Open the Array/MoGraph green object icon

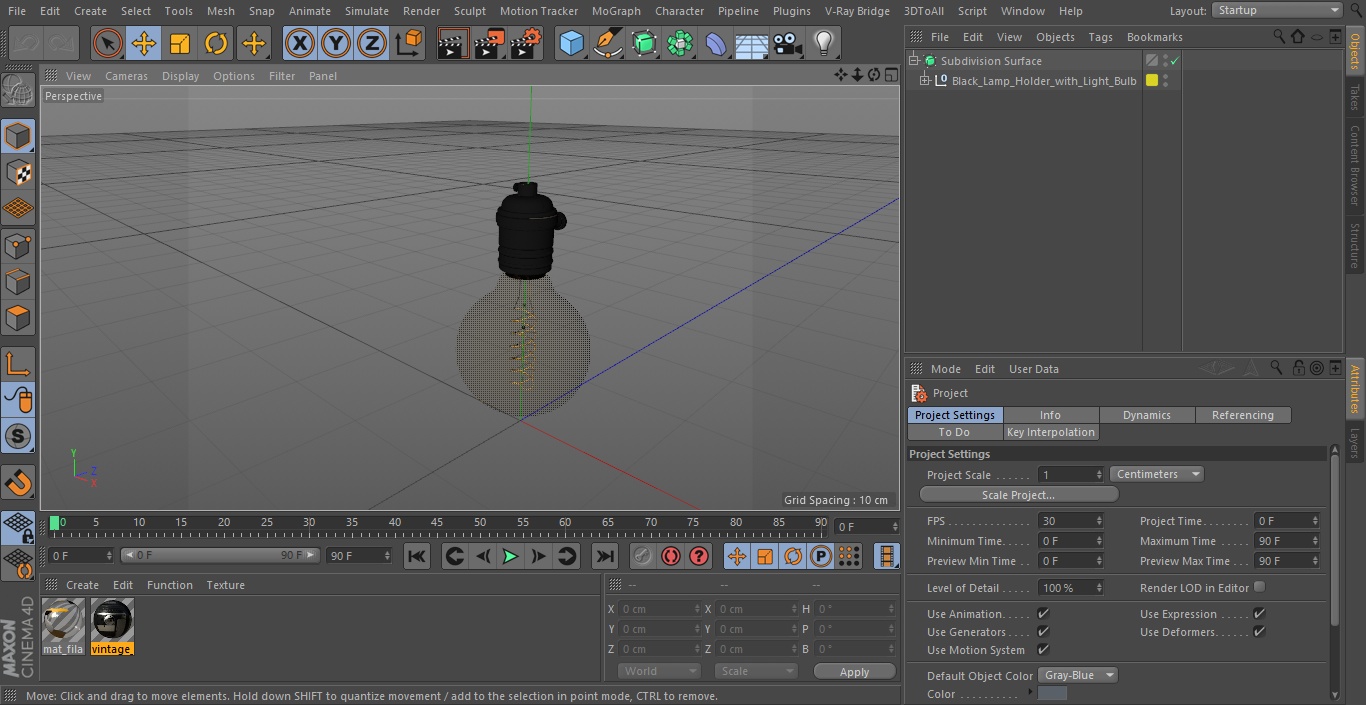(x=680, y=43)
